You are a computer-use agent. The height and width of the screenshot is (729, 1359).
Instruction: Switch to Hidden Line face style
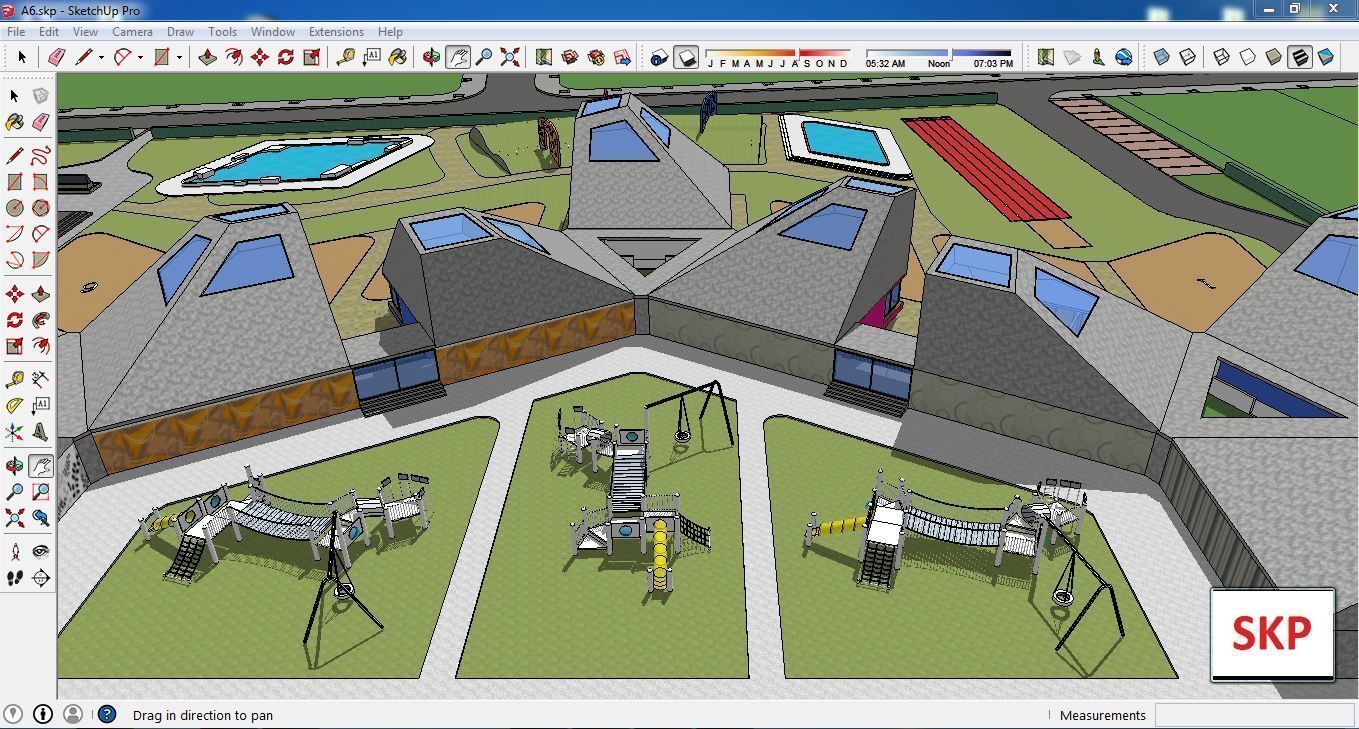[x=1248, y=57]
